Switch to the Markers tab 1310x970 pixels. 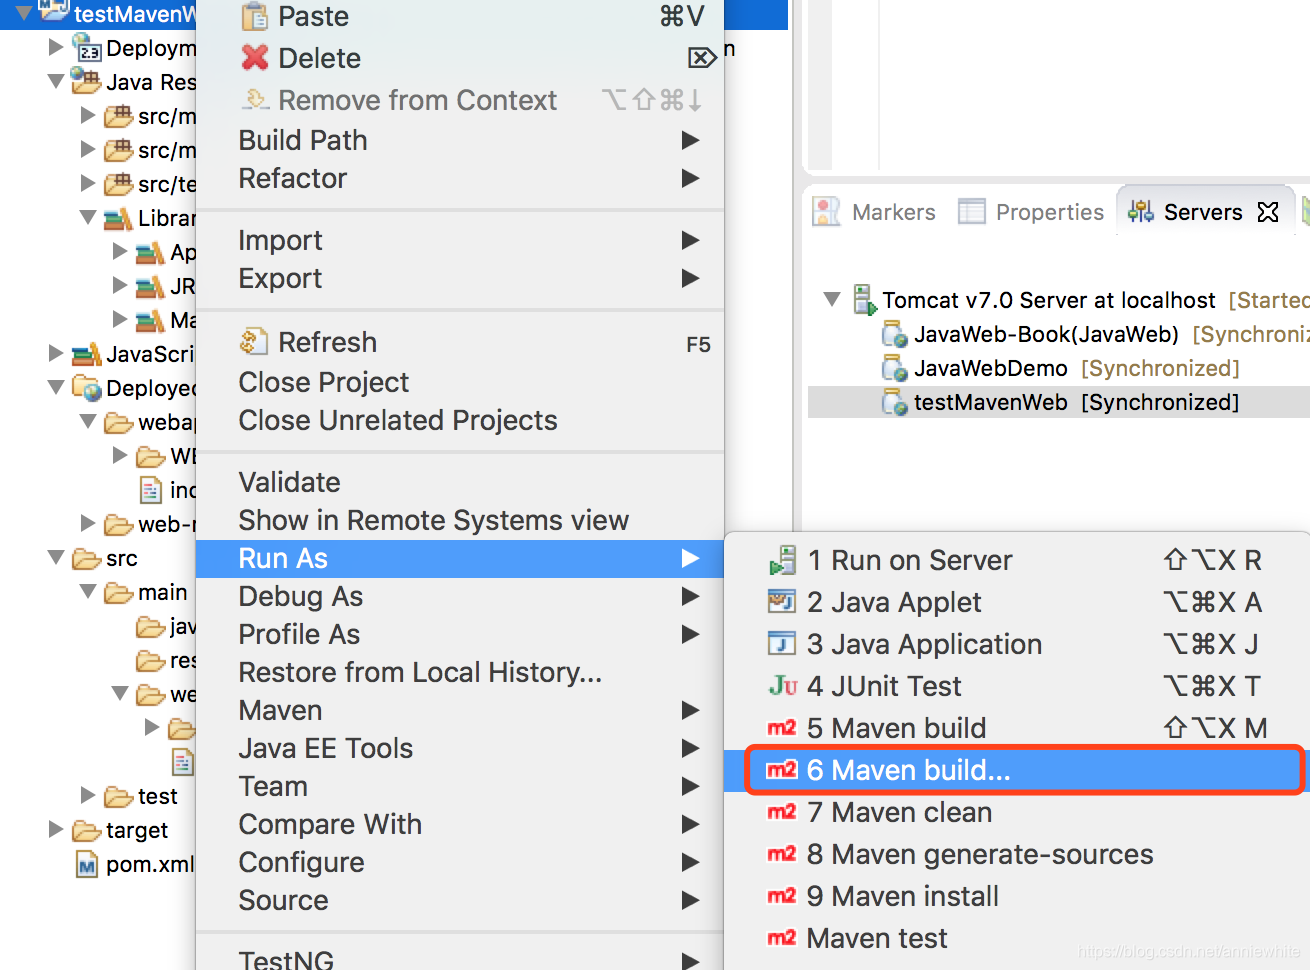[874, 212]
